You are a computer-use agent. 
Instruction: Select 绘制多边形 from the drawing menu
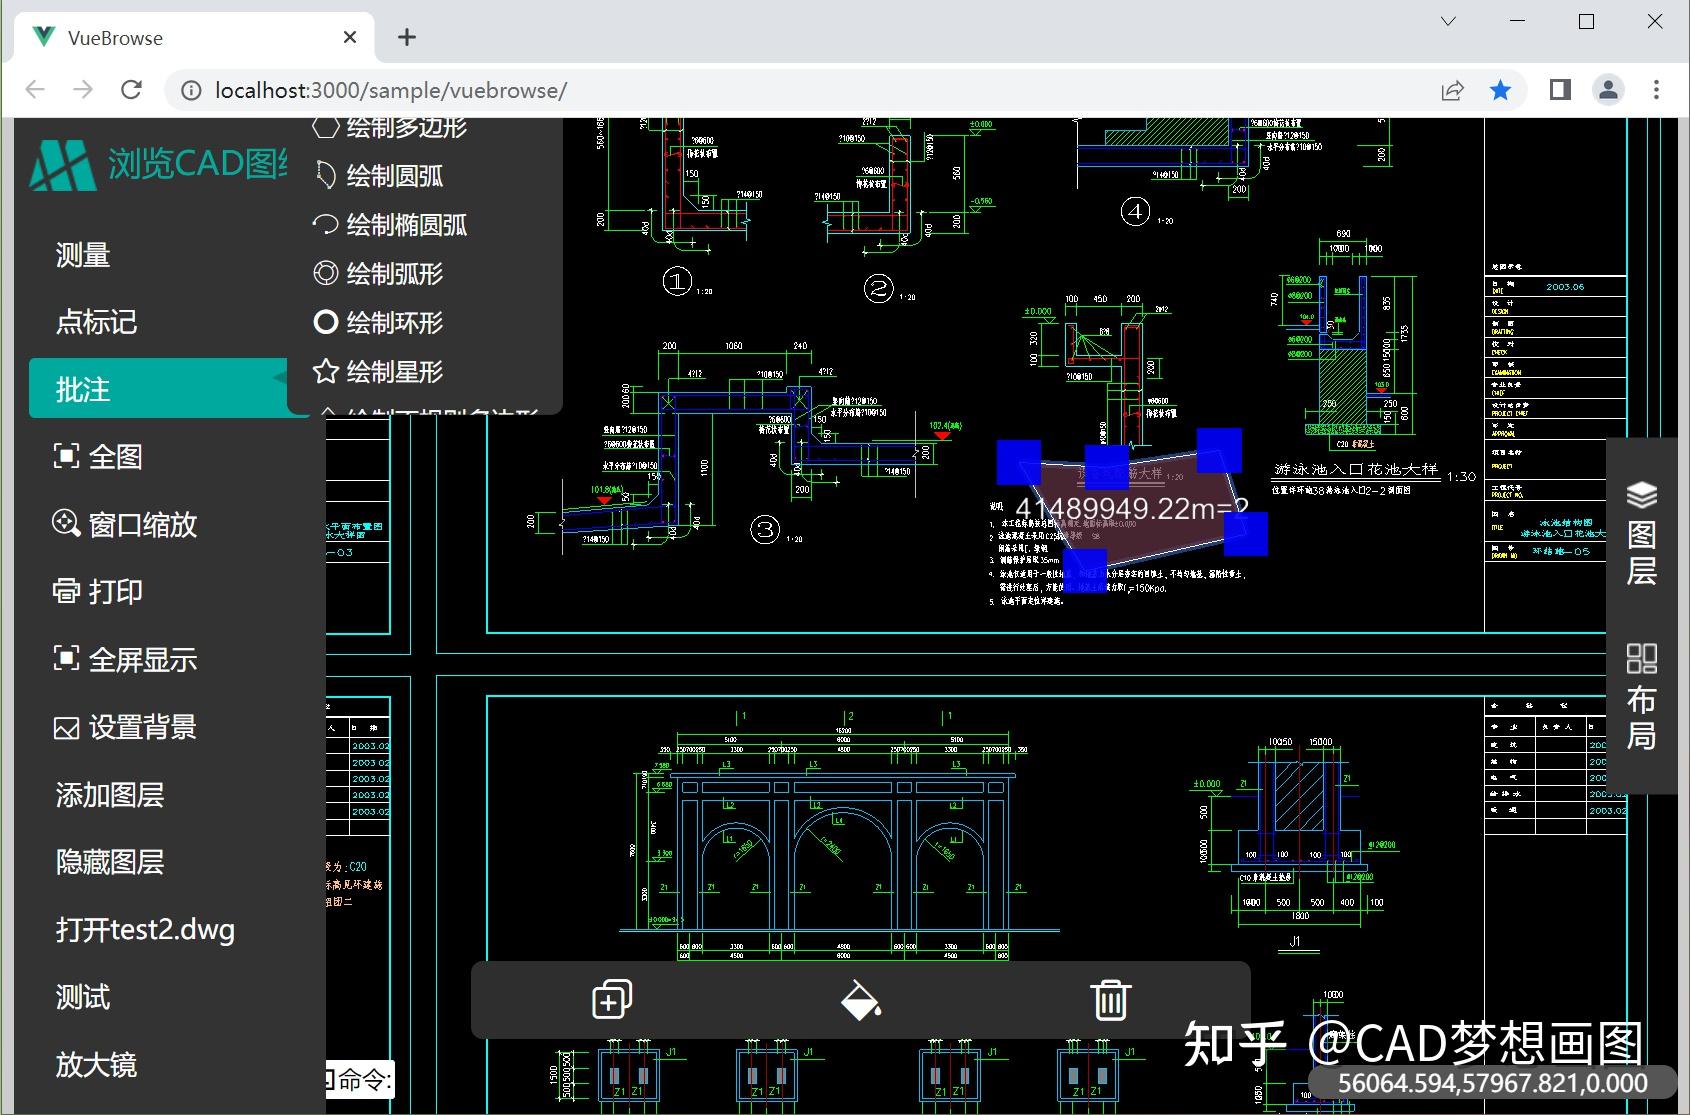pyautogui.click(x=404, y=126)
